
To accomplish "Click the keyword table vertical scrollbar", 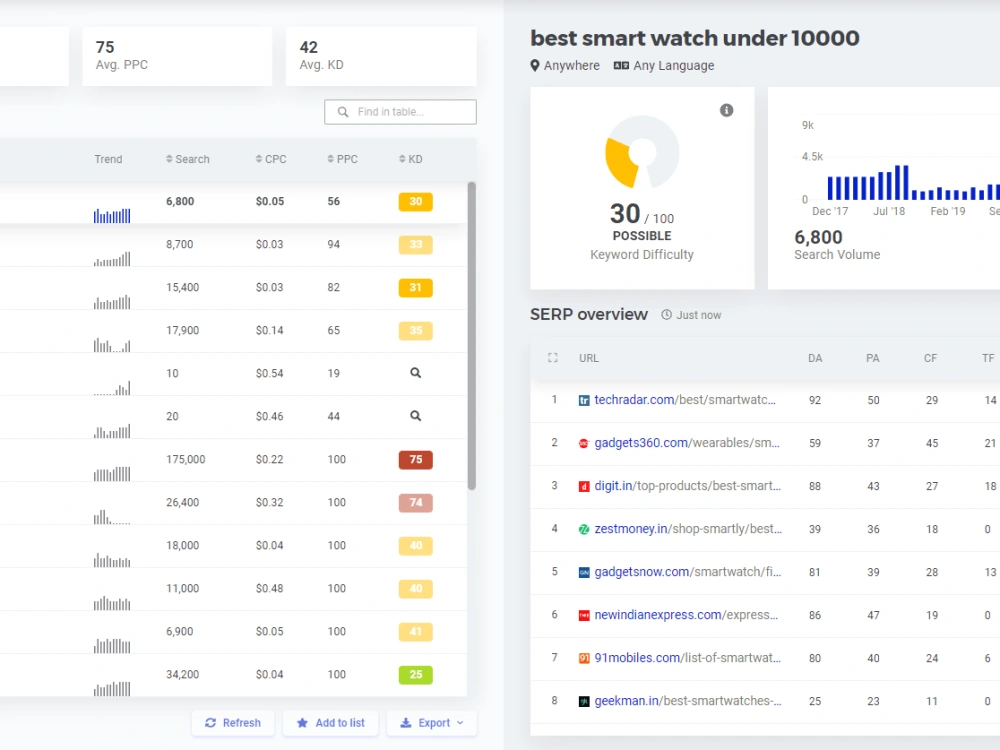I will click(472, 336).
